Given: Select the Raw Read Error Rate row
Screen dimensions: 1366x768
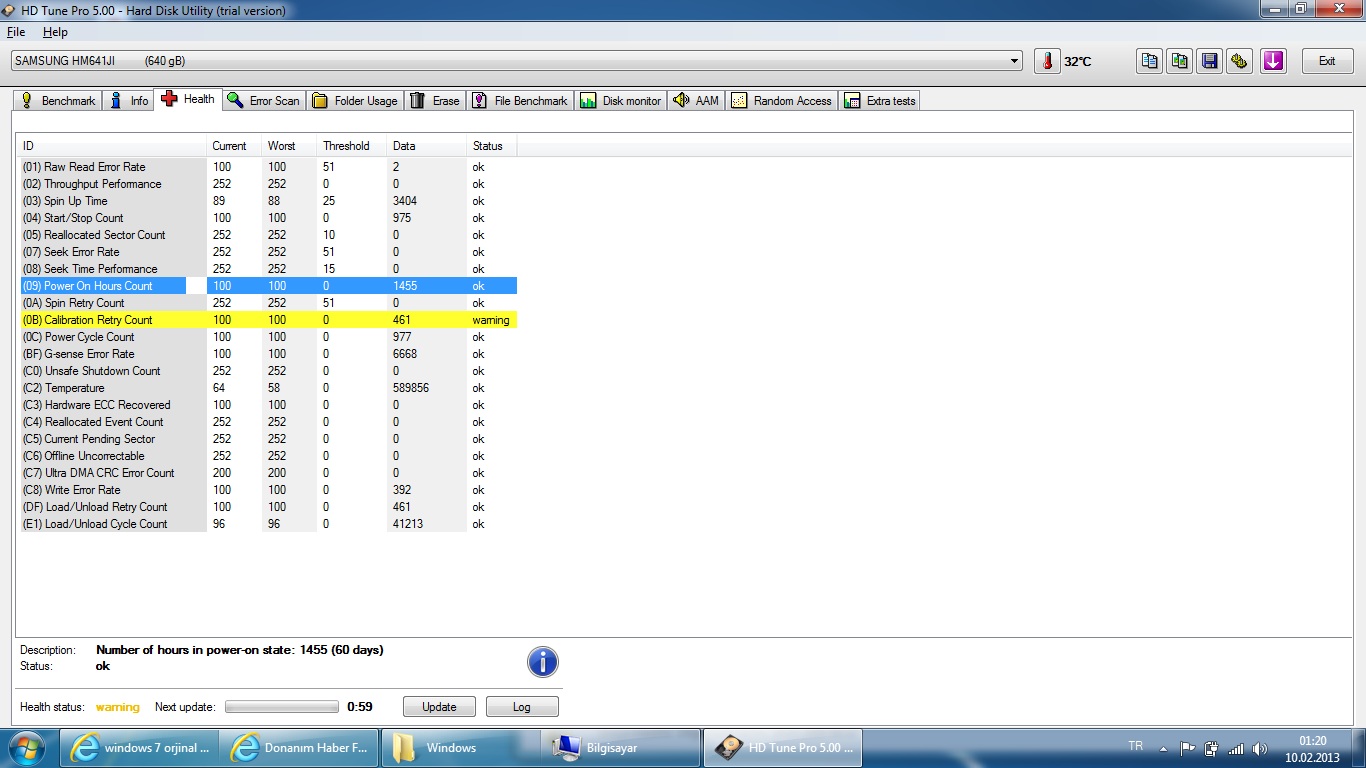Looking at the screenshot, I should (x=268, y=167).
